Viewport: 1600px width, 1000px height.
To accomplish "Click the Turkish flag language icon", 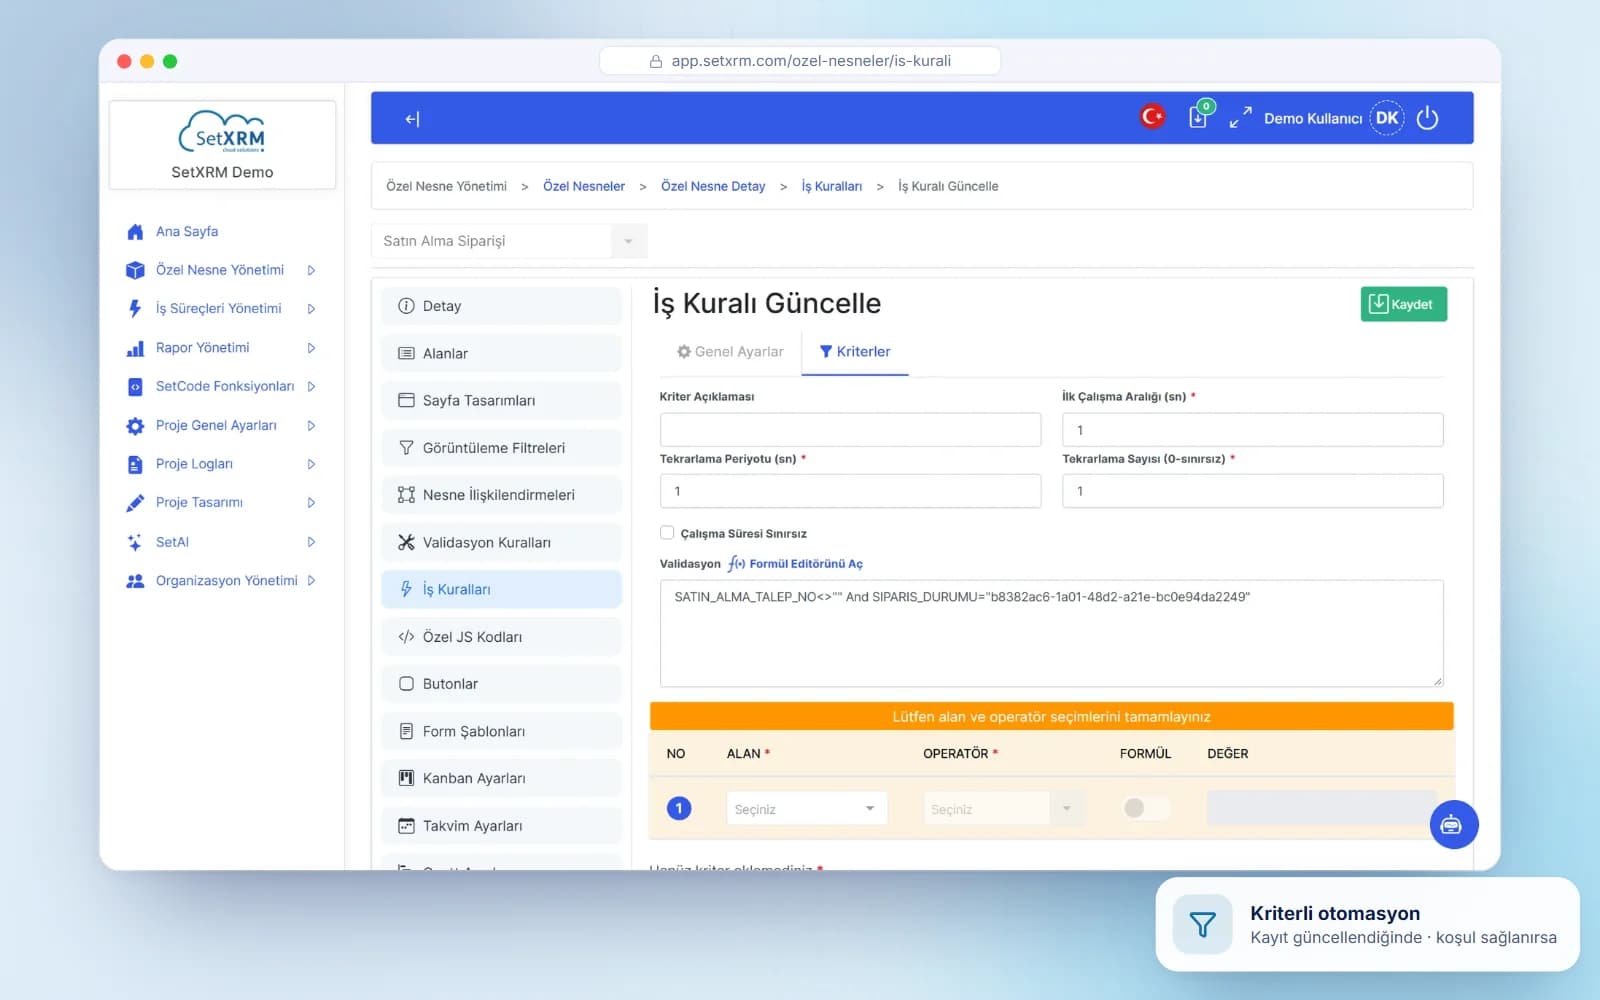I will coord(1152,117).
